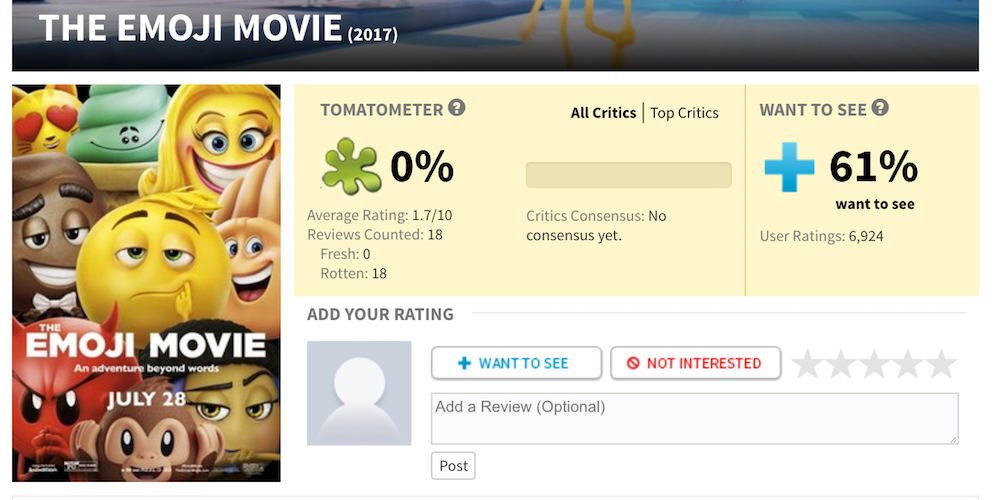Screen dimensions: 1000x500
Task: Rate the movie with the third star
Action: (x=874, y=364)
